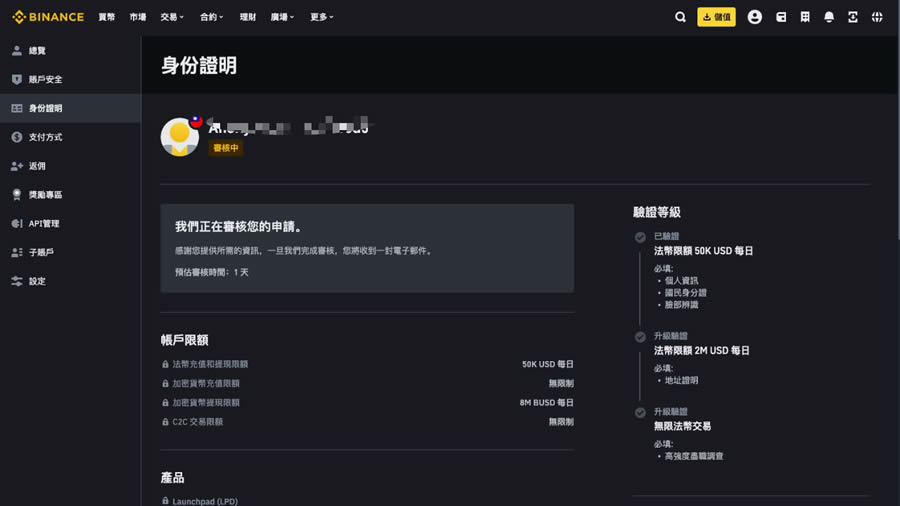Viewport: 900px width, 506px height.
Task: Click the yellow 儲值 deposit button
Action: pyautogui.click(x=716, y=17)
